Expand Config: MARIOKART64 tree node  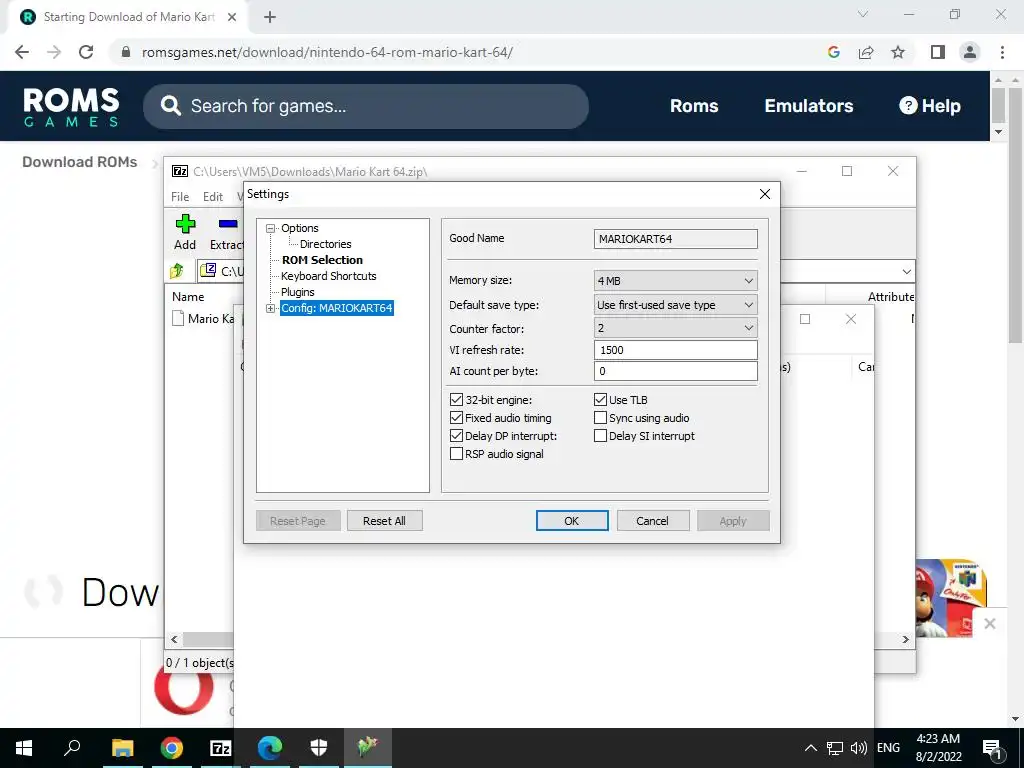tap(270, 308)
